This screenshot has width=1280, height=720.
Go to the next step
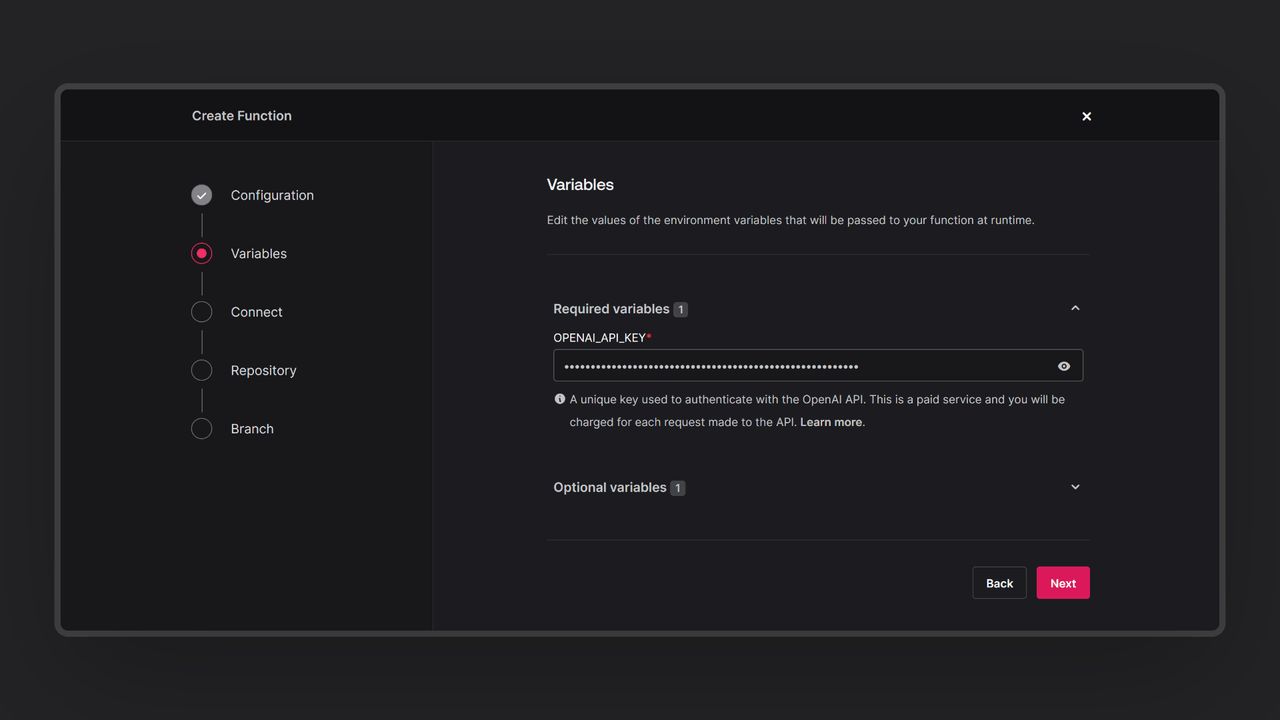(x=1063, y=583)
